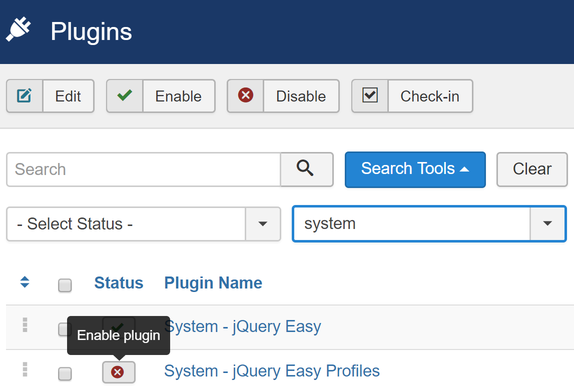Check the System - jQuery Easy row checkbox

(63, 329)
